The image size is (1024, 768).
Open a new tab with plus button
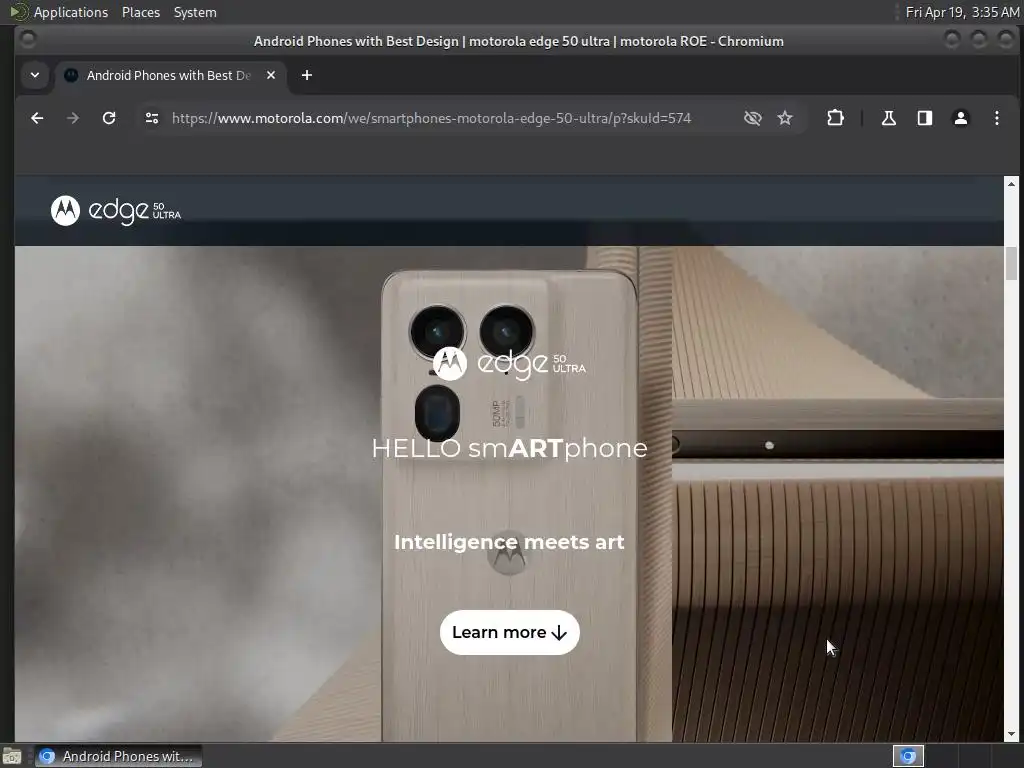tap(307, 75)
